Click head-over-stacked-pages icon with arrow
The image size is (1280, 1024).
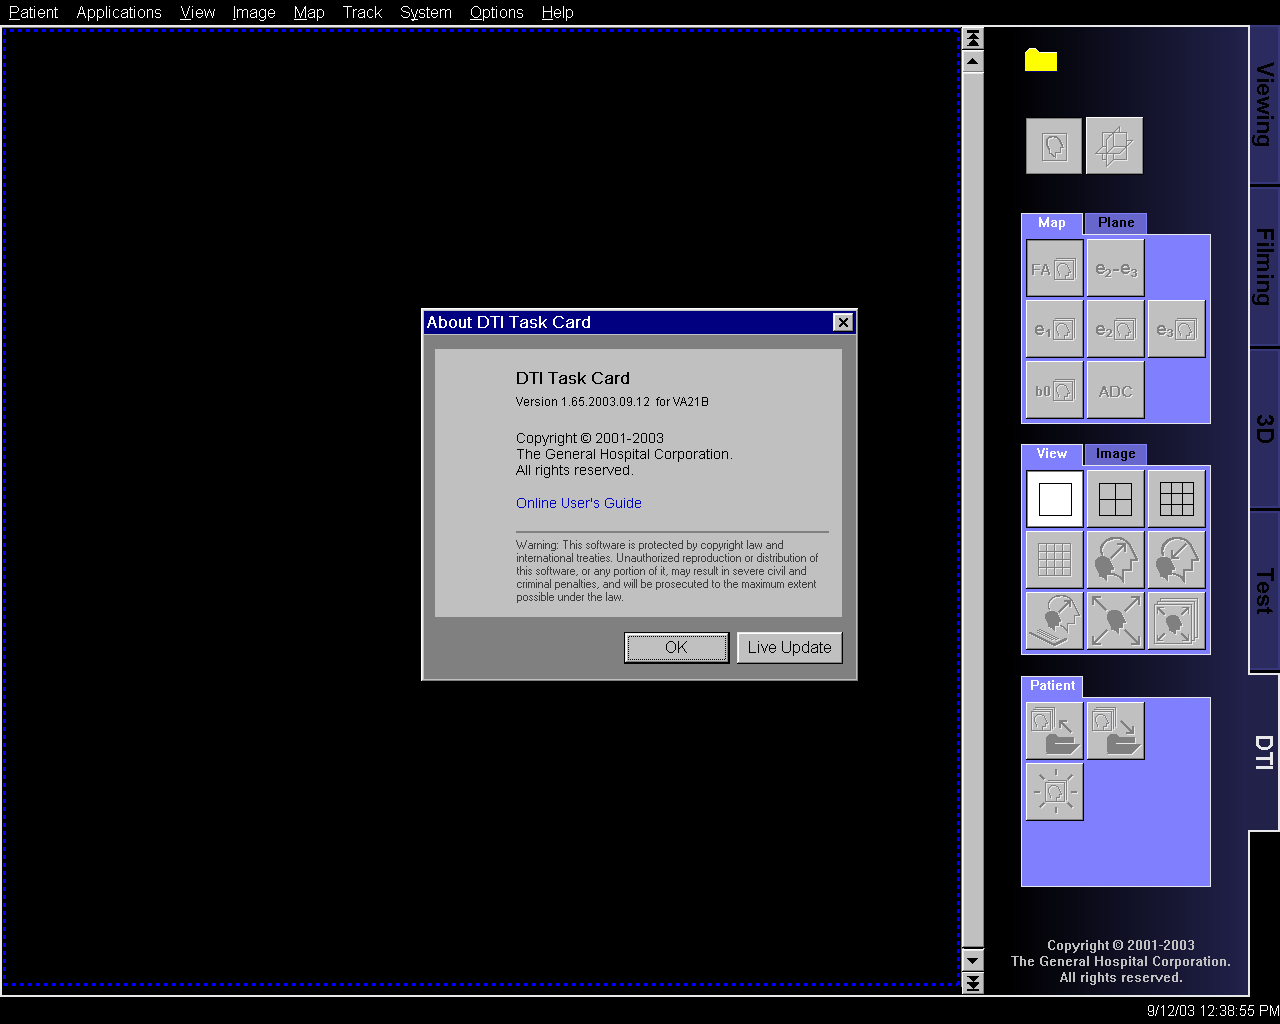click(x=1054, y=621)
